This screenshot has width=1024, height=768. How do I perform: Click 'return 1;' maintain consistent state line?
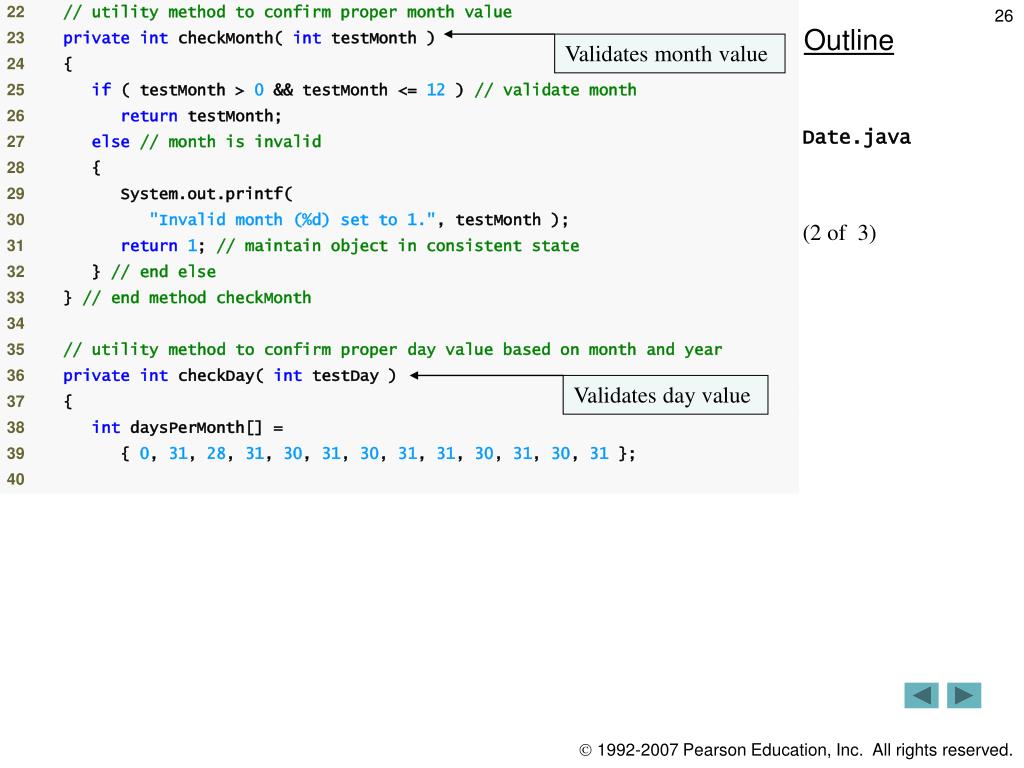(x=350, y=246)
